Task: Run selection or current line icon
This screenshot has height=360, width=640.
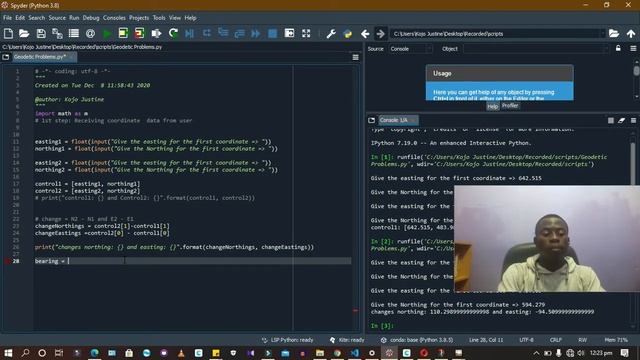Action: pyautogui.click(x=156, y=33)
